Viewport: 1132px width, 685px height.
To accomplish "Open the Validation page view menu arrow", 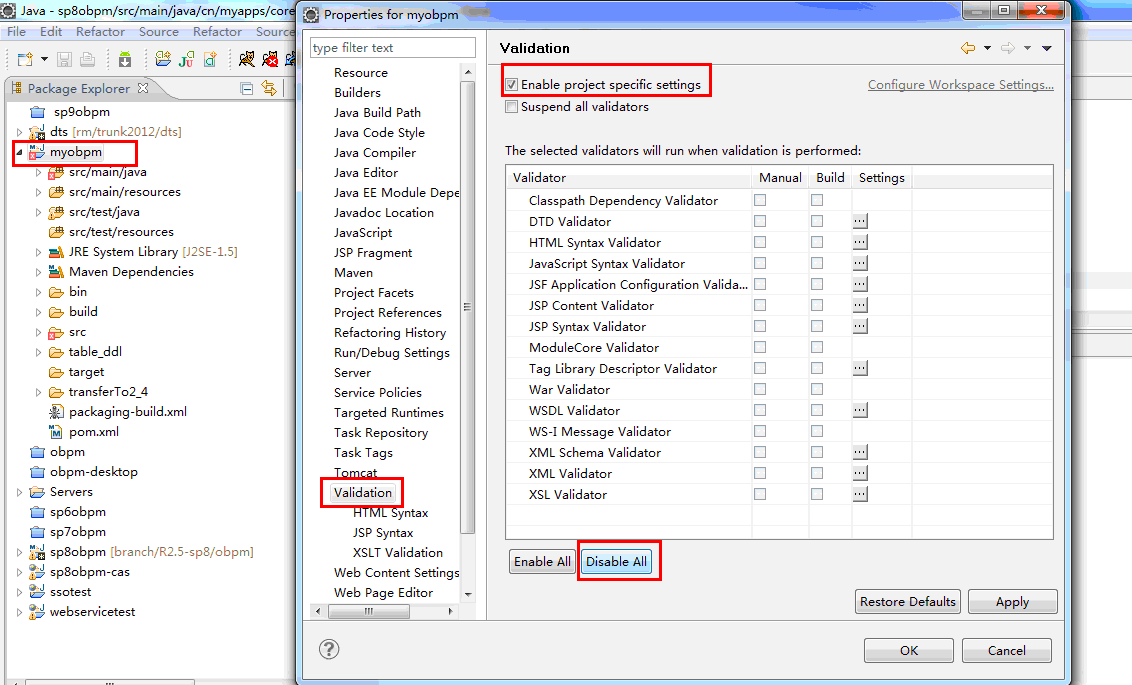I will (x=1047, y=48).
